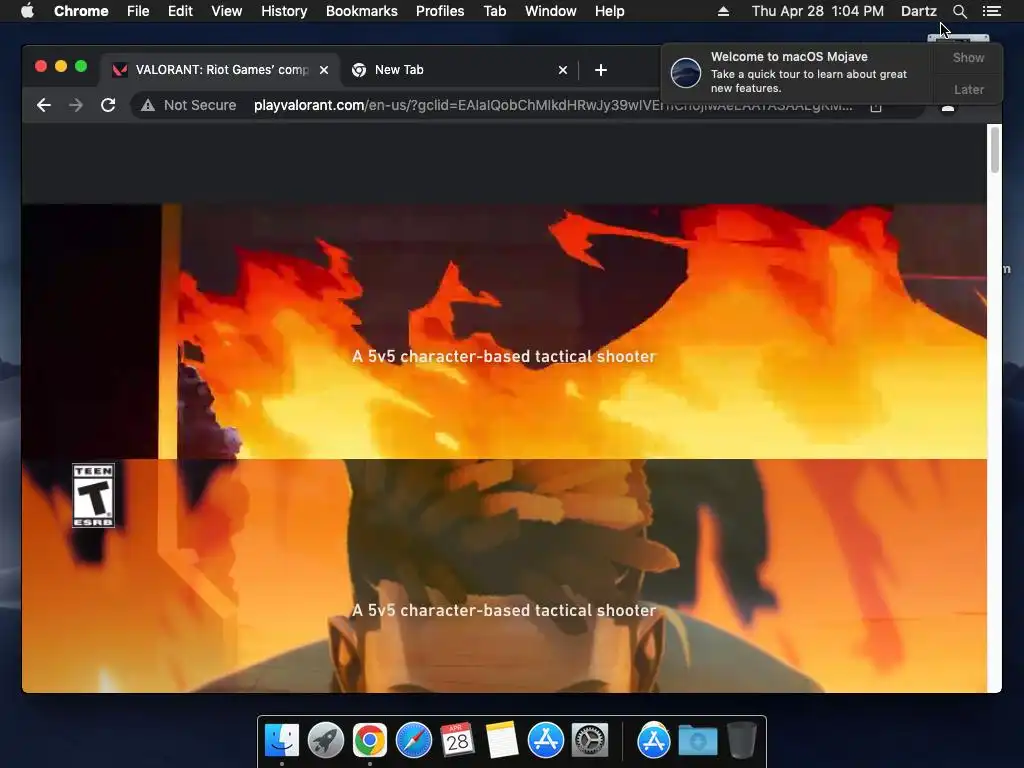Open the Edit menu

pyautogui.click(x=180, y=11)
